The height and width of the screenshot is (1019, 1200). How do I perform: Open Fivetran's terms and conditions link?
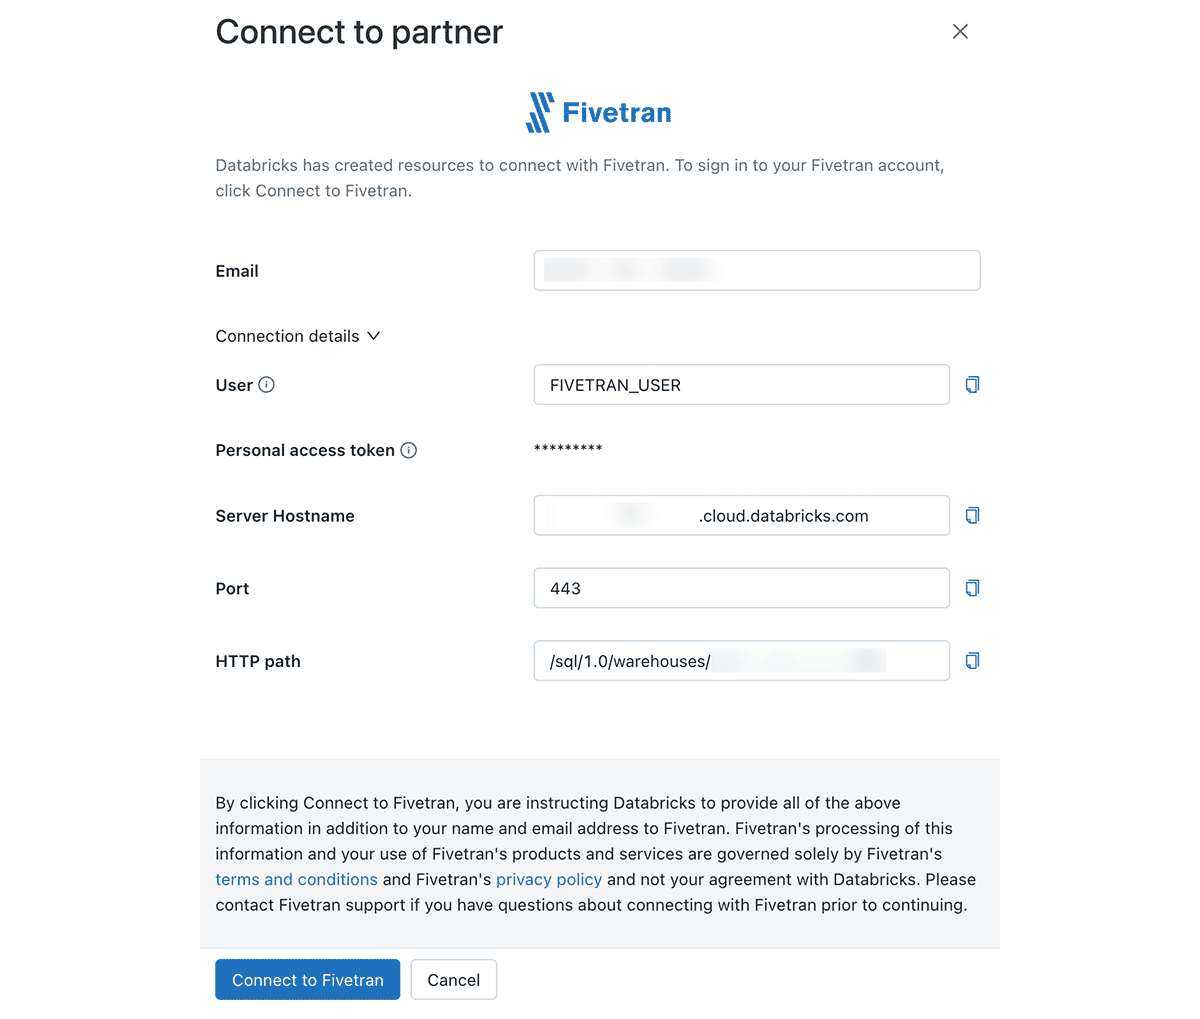click(296, 880)
